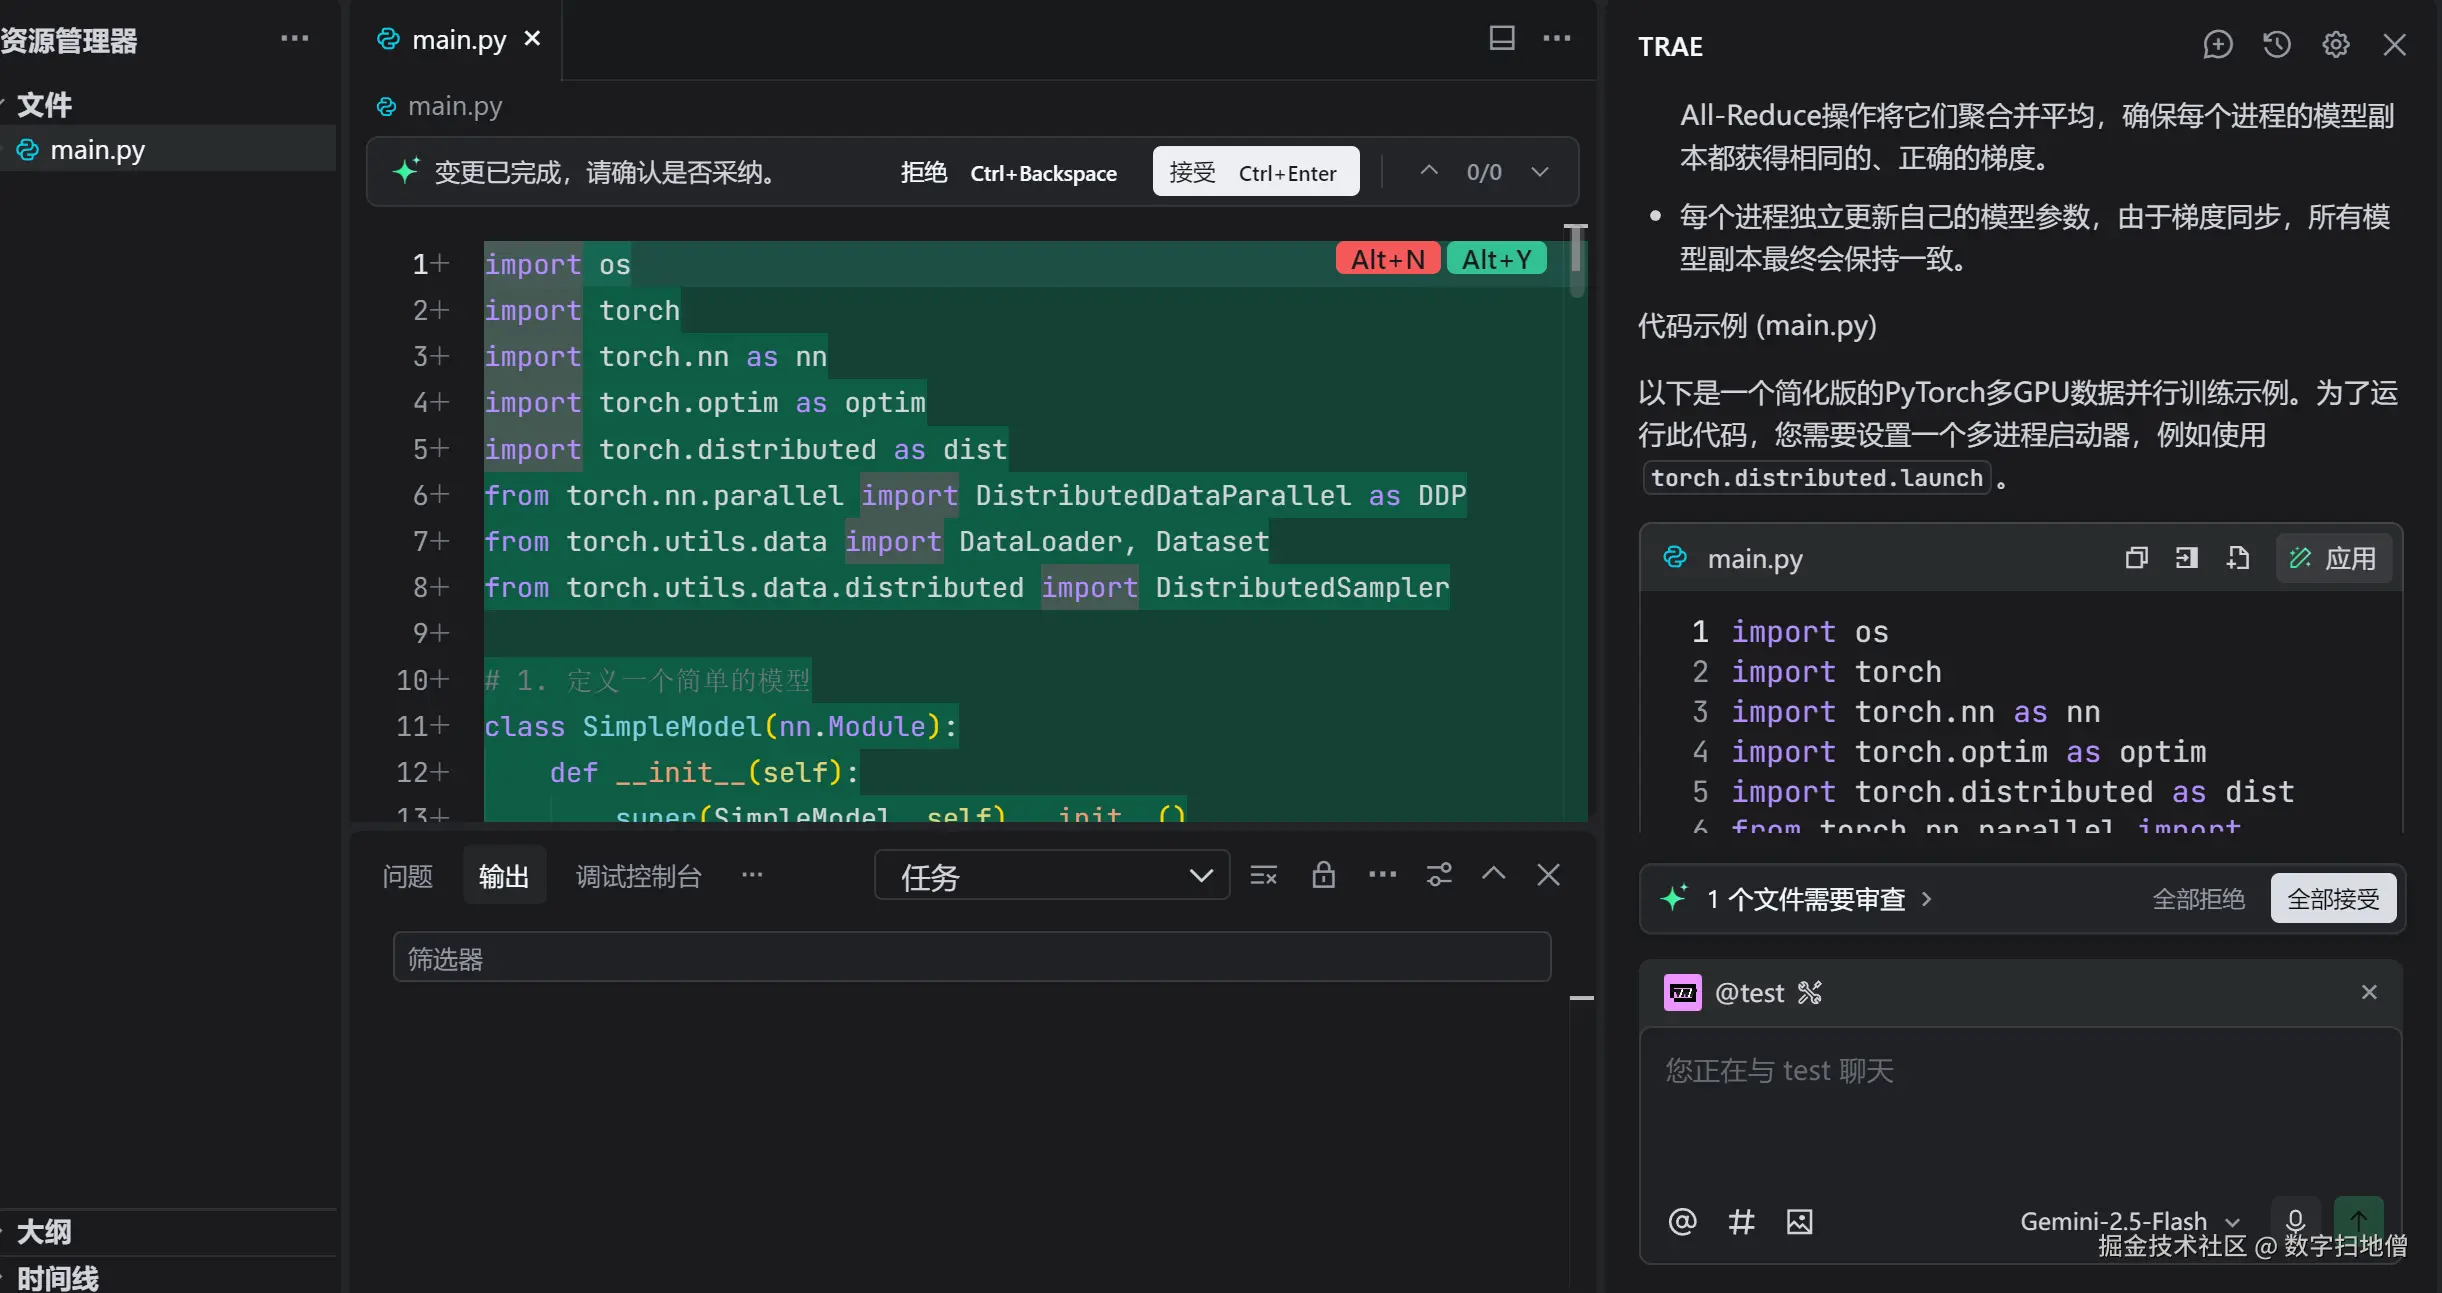Image resolution: width=2442 pixels, height=1293 pixels.
Task: Expand the 大纲 outline section
Action: [x=44, y=1231]
